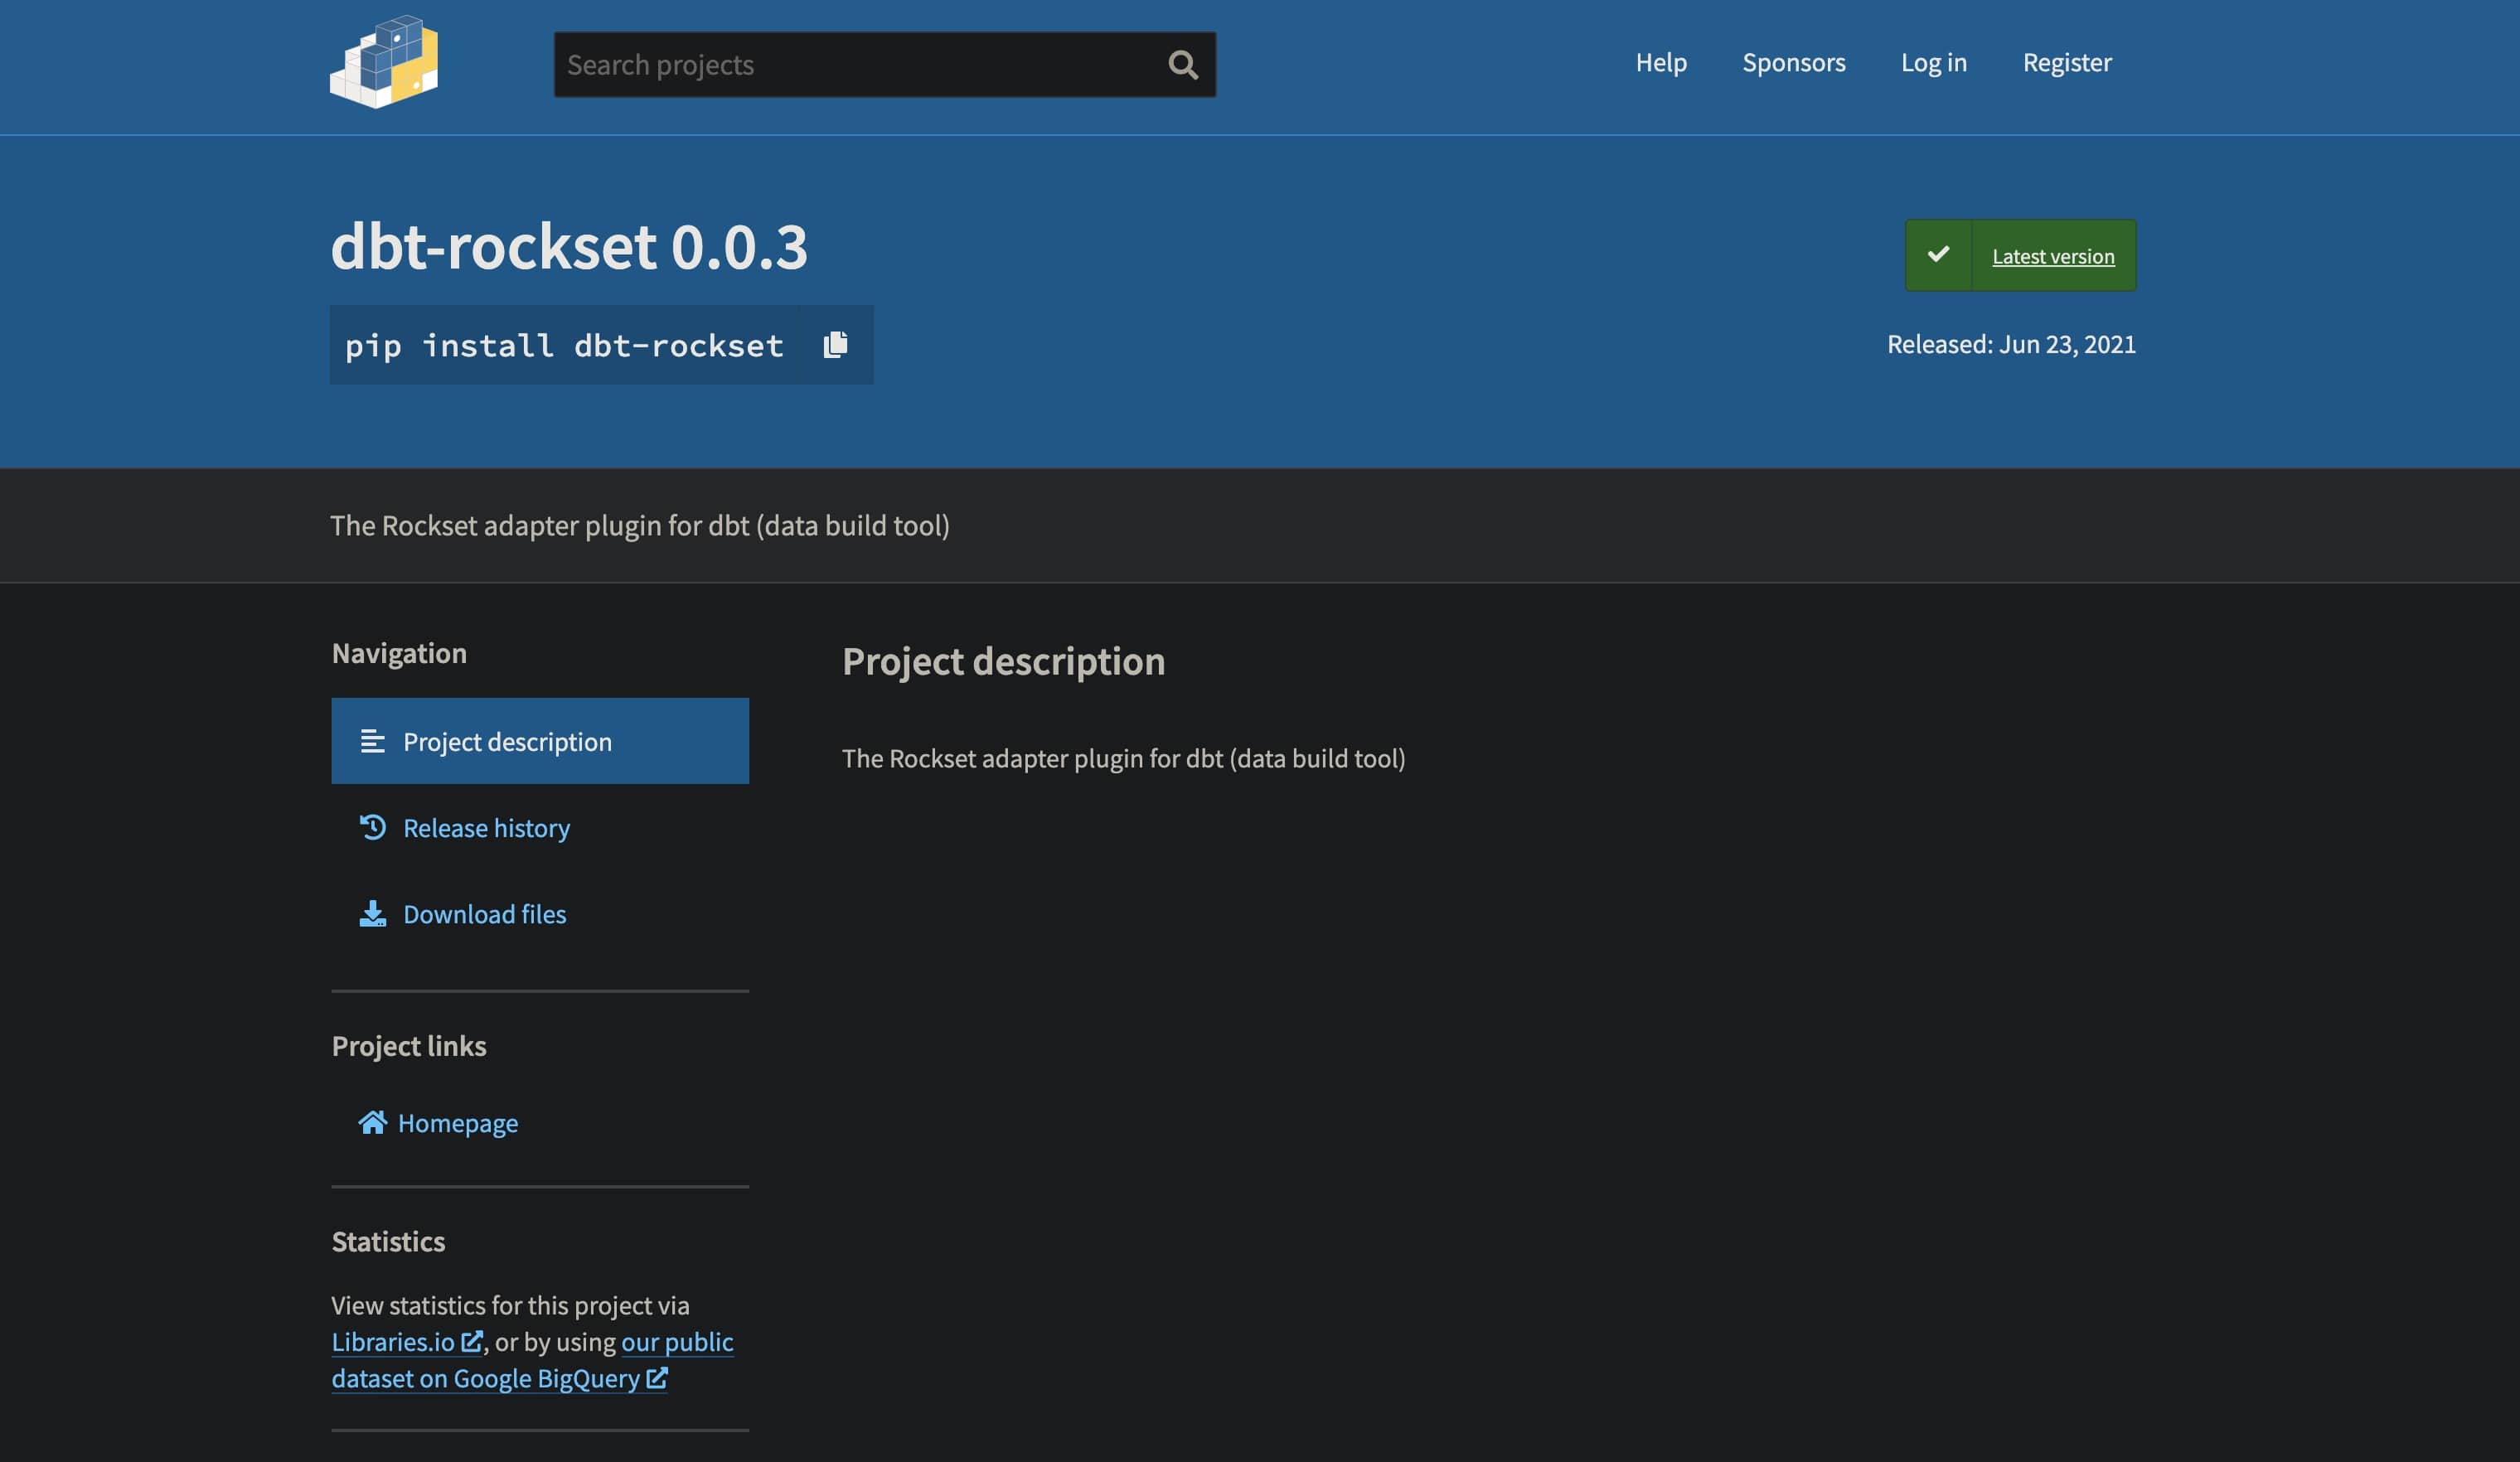Select the Project description navigation item
2520x1462 pixels.
coord(540,739)
